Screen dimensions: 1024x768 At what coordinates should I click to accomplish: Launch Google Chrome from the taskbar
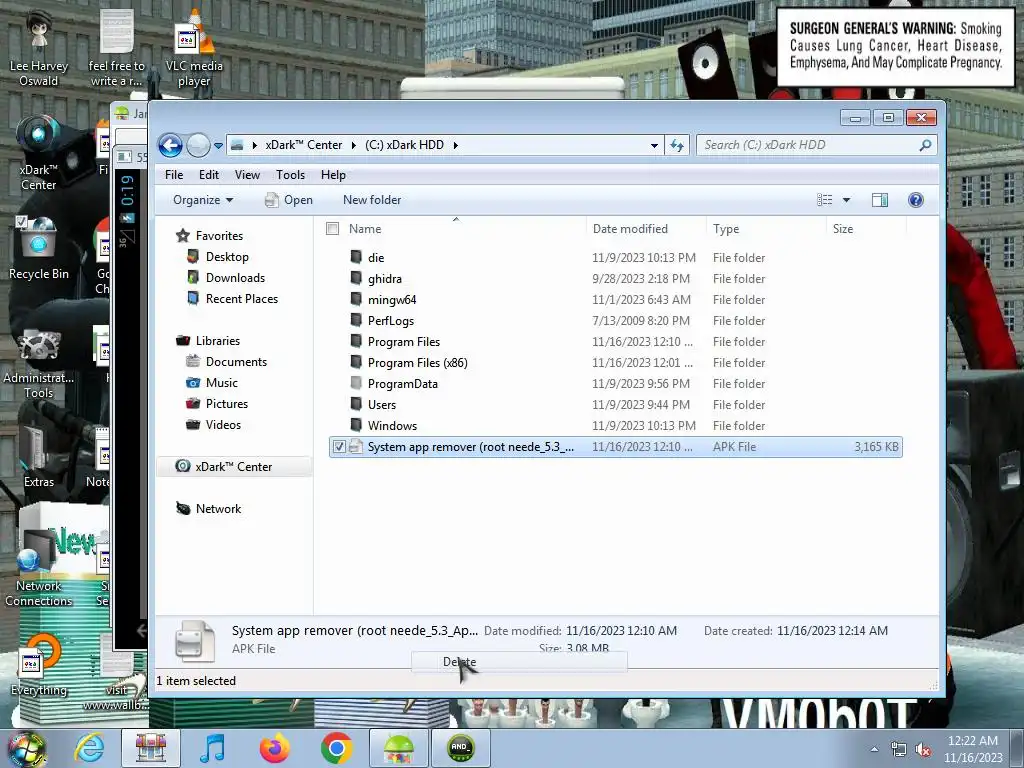coord(336,748)
